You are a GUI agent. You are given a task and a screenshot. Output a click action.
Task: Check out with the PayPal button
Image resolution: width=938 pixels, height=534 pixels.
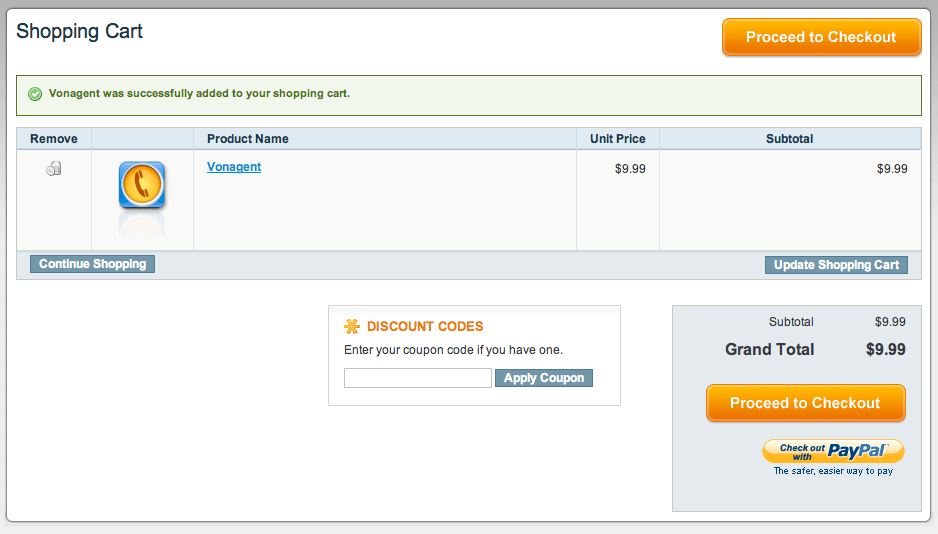point(833,451)
